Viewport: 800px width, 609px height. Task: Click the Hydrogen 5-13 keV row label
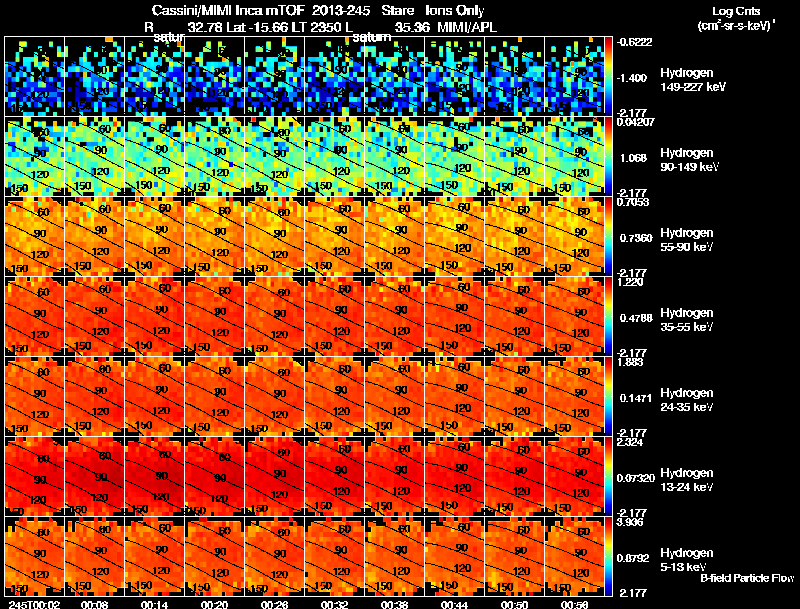point(687,560)
